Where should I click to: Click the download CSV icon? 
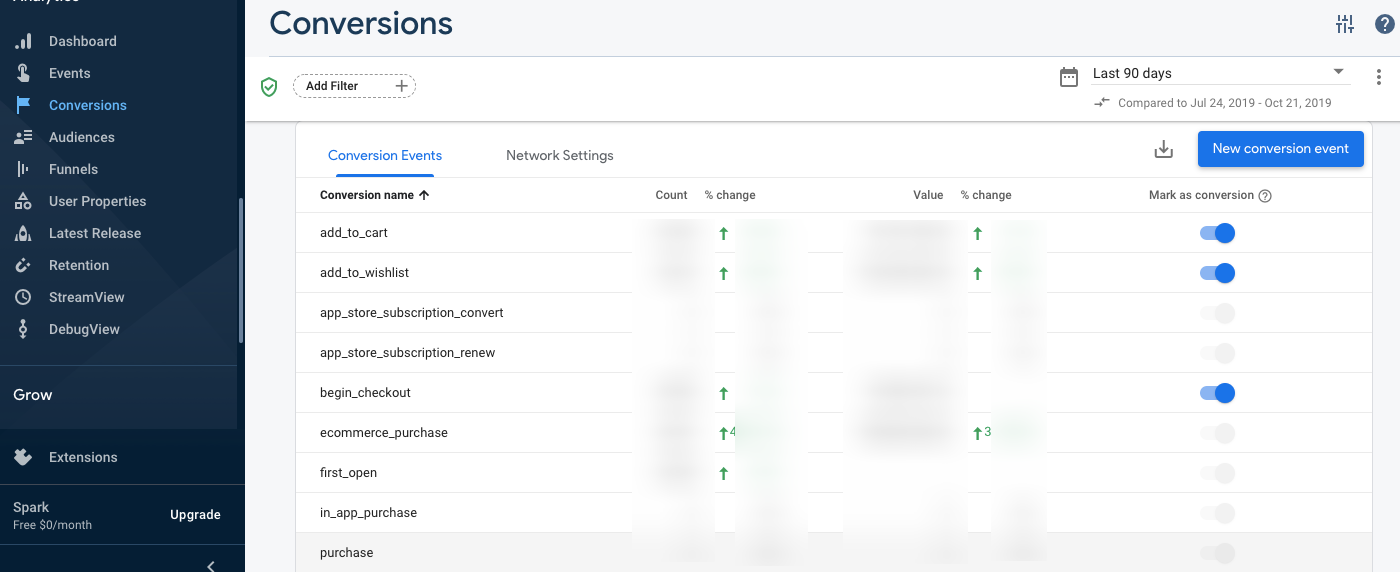1163,149
